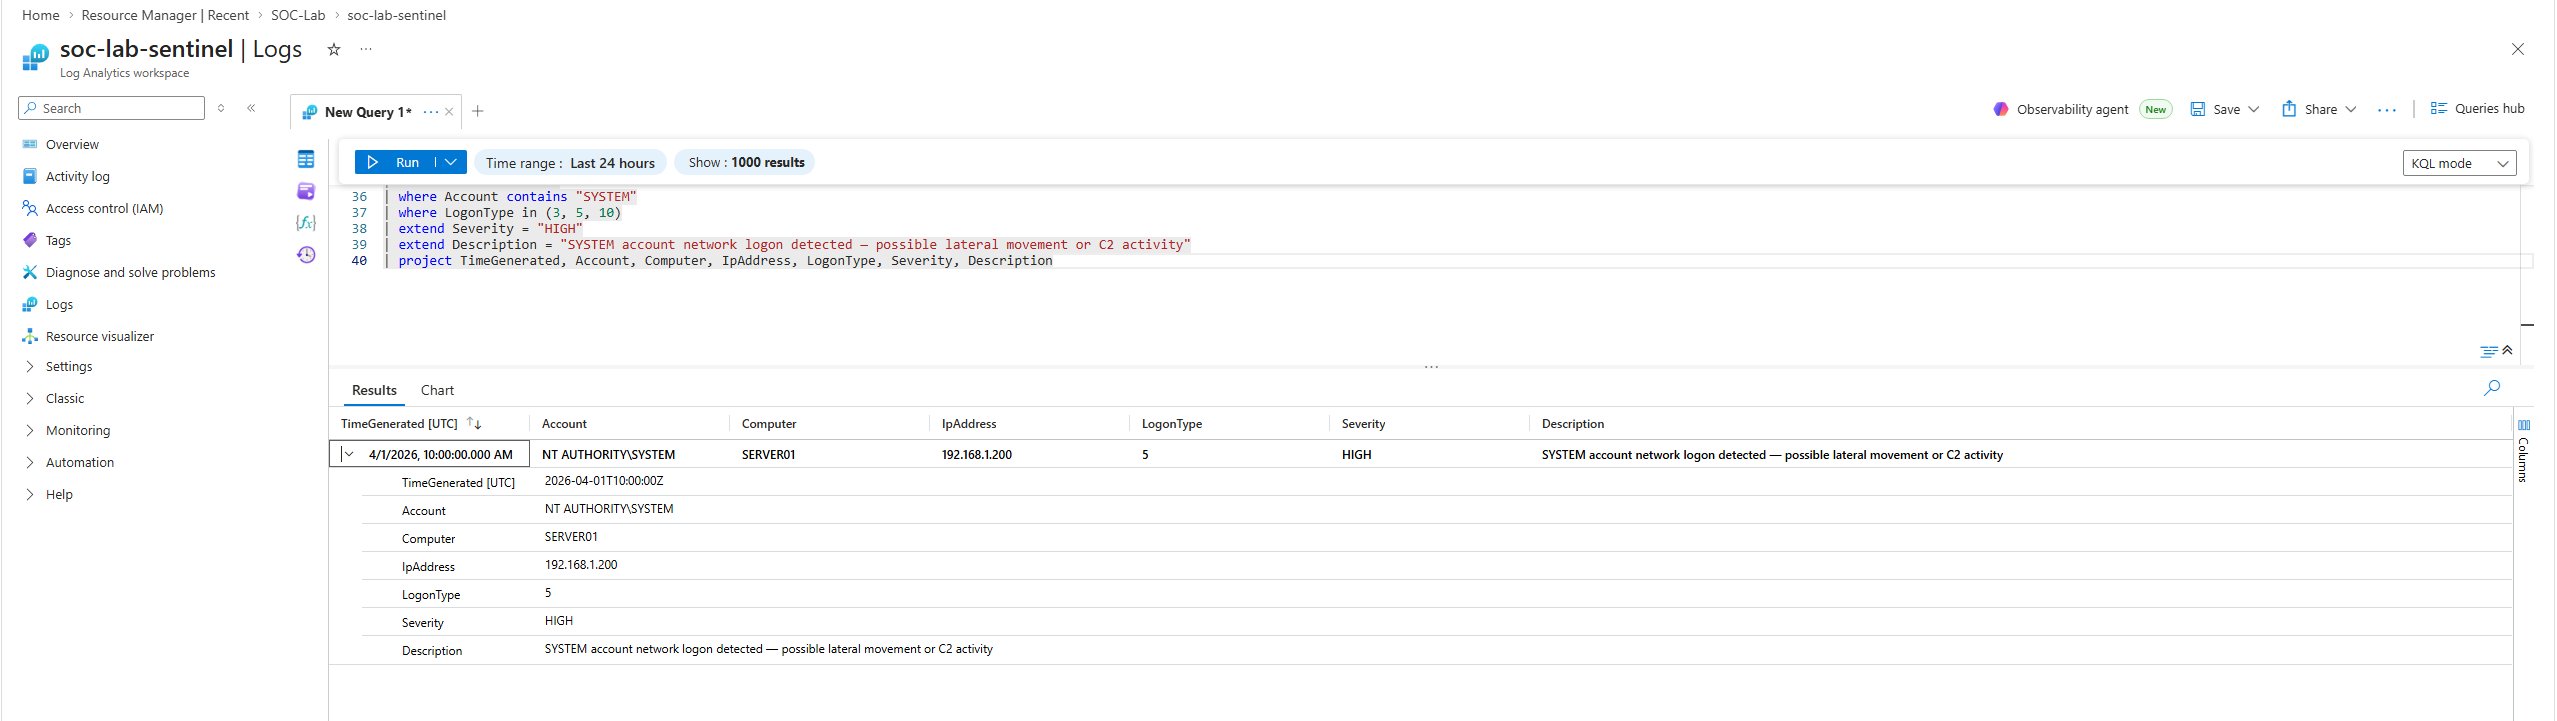Click the Description column header
The width and height of the screenshot is (2557, 721).
[1572, 424]
